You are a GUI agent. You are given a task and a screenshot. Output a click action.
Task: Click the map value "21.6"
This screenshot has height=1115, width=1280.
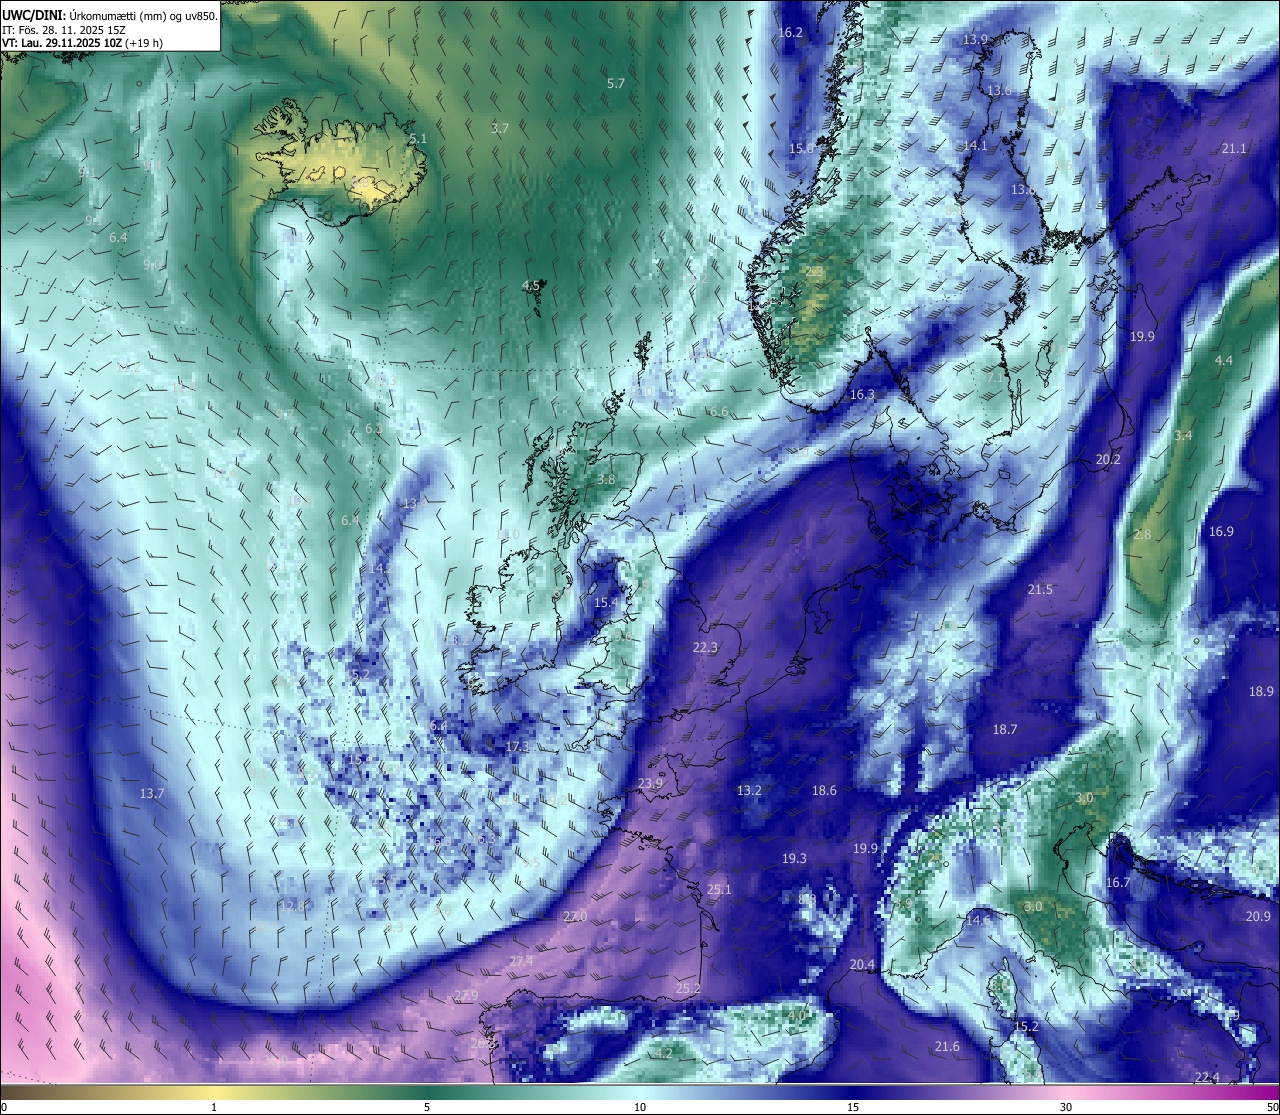point(947,1047)
